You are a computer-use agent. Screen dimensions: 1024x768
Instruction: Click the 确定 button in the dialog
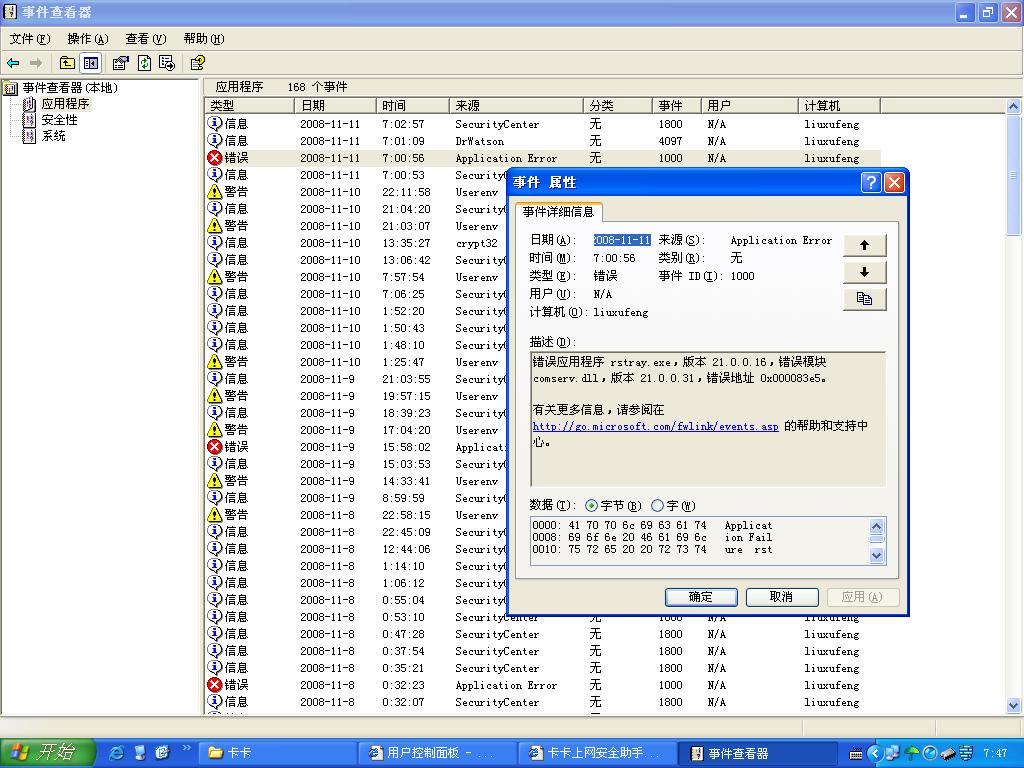click(700, 597)
